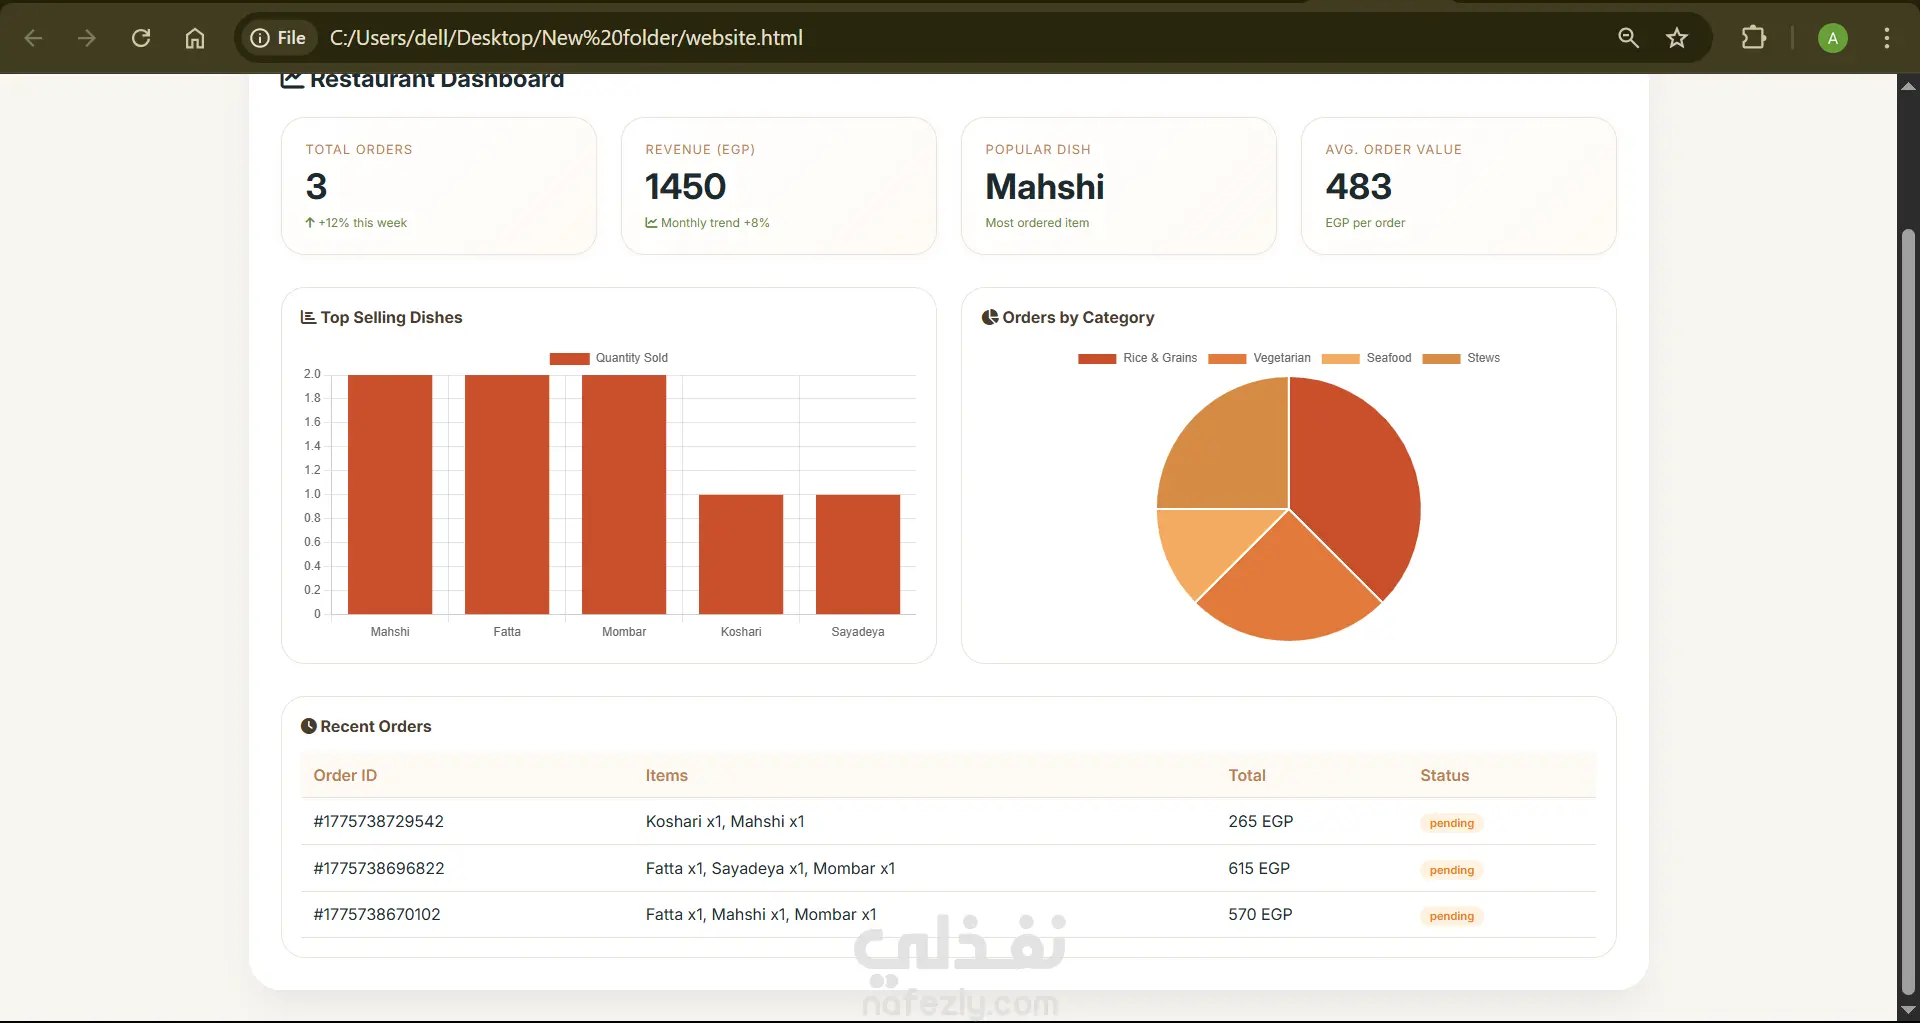Click the Total column header
1920x1023 pixels.
point(1247,775)
